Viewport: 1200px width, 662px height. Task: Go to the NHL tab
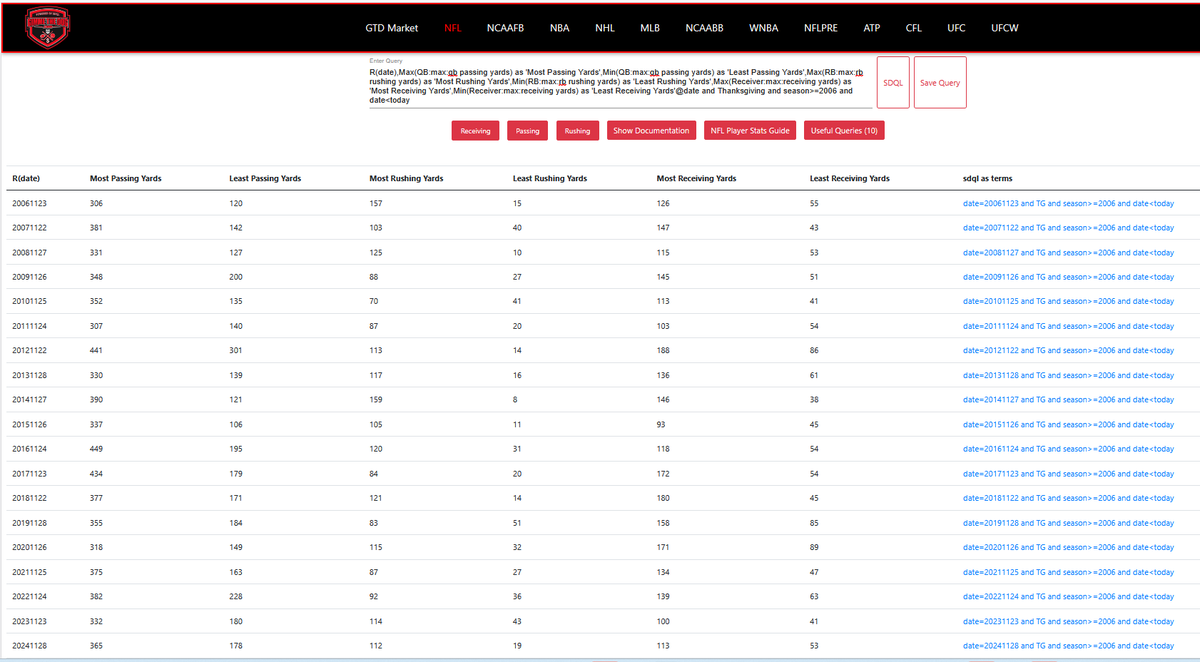click(605, 28)
